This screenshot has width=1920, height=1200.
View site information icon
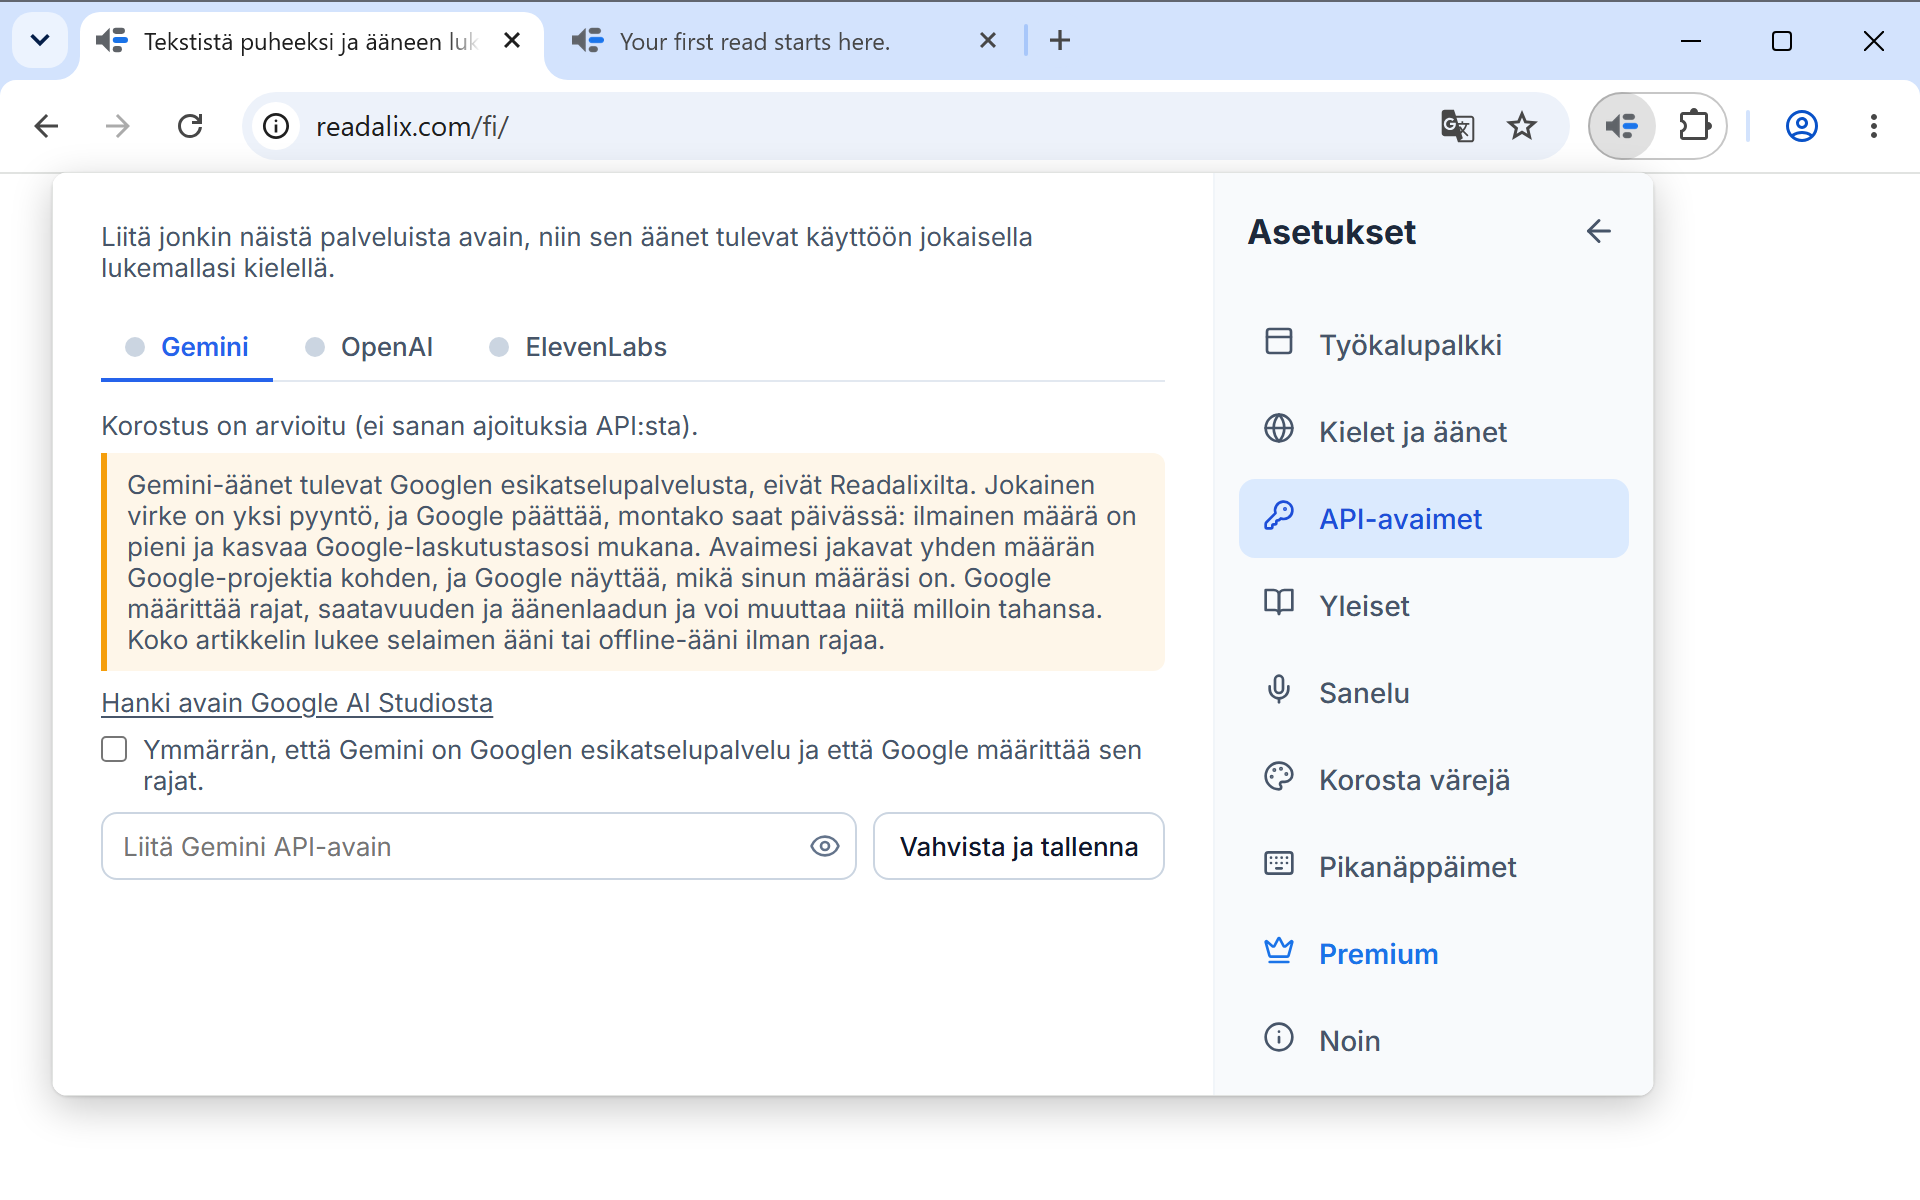click(276, 126)
